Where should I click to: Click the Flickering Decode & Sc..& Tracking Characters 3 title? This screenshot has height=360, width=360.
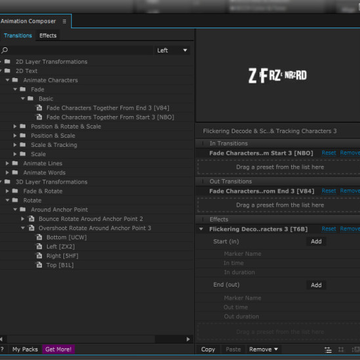[270, 131]
